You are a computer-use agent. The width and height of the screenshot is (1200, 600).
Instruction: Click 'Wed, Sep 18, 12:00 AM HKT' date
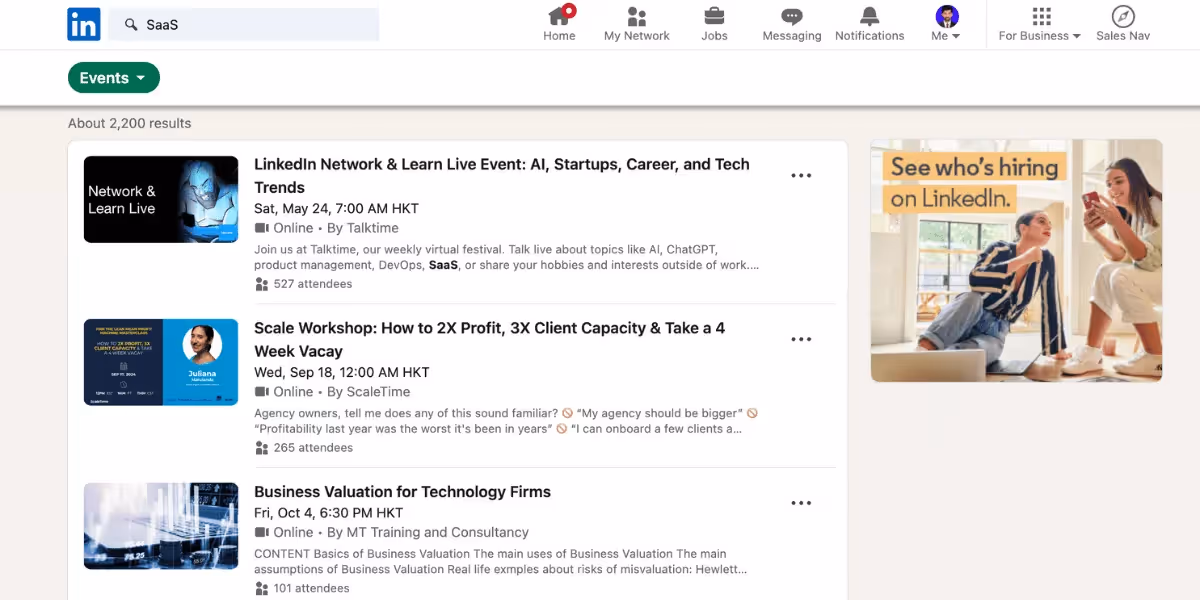pyautogui.click(x=341, y=373)
